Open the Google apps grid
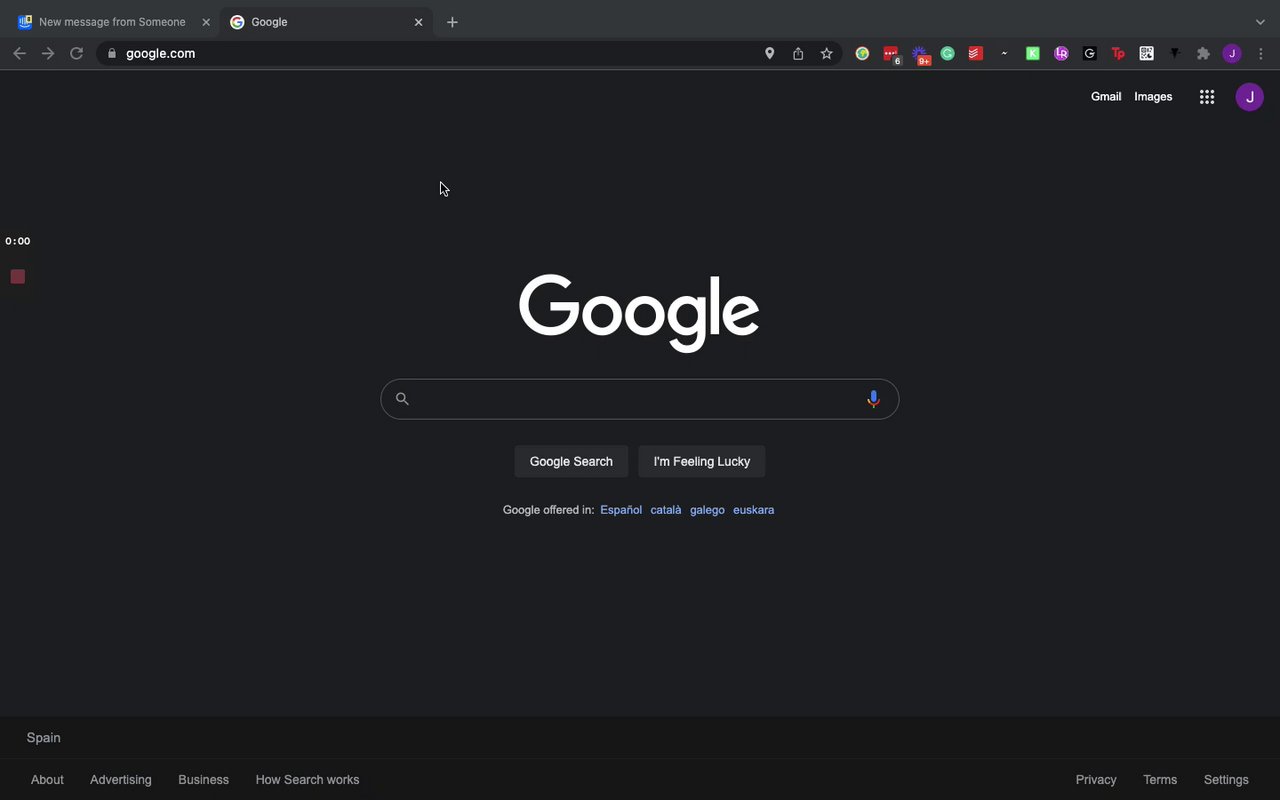1280x800 pixels. click(x=1207, y=97)
